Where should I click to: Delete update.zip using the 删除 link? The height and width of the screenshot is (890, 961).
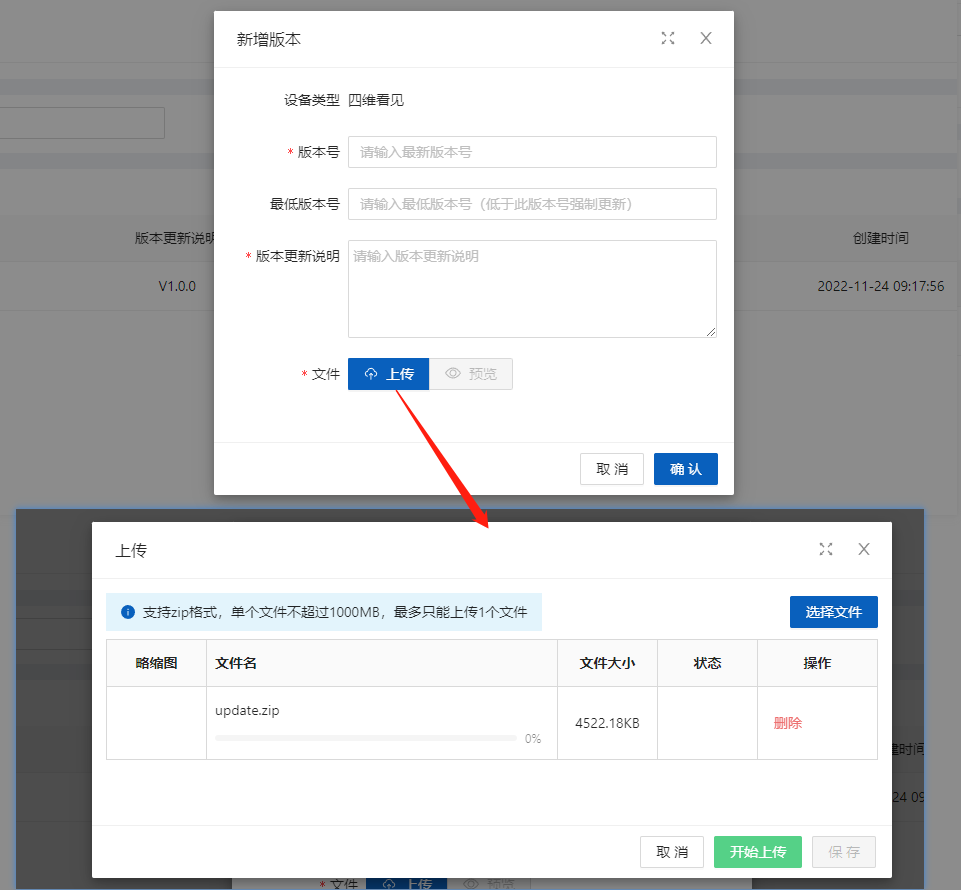(x=787, y=723)
